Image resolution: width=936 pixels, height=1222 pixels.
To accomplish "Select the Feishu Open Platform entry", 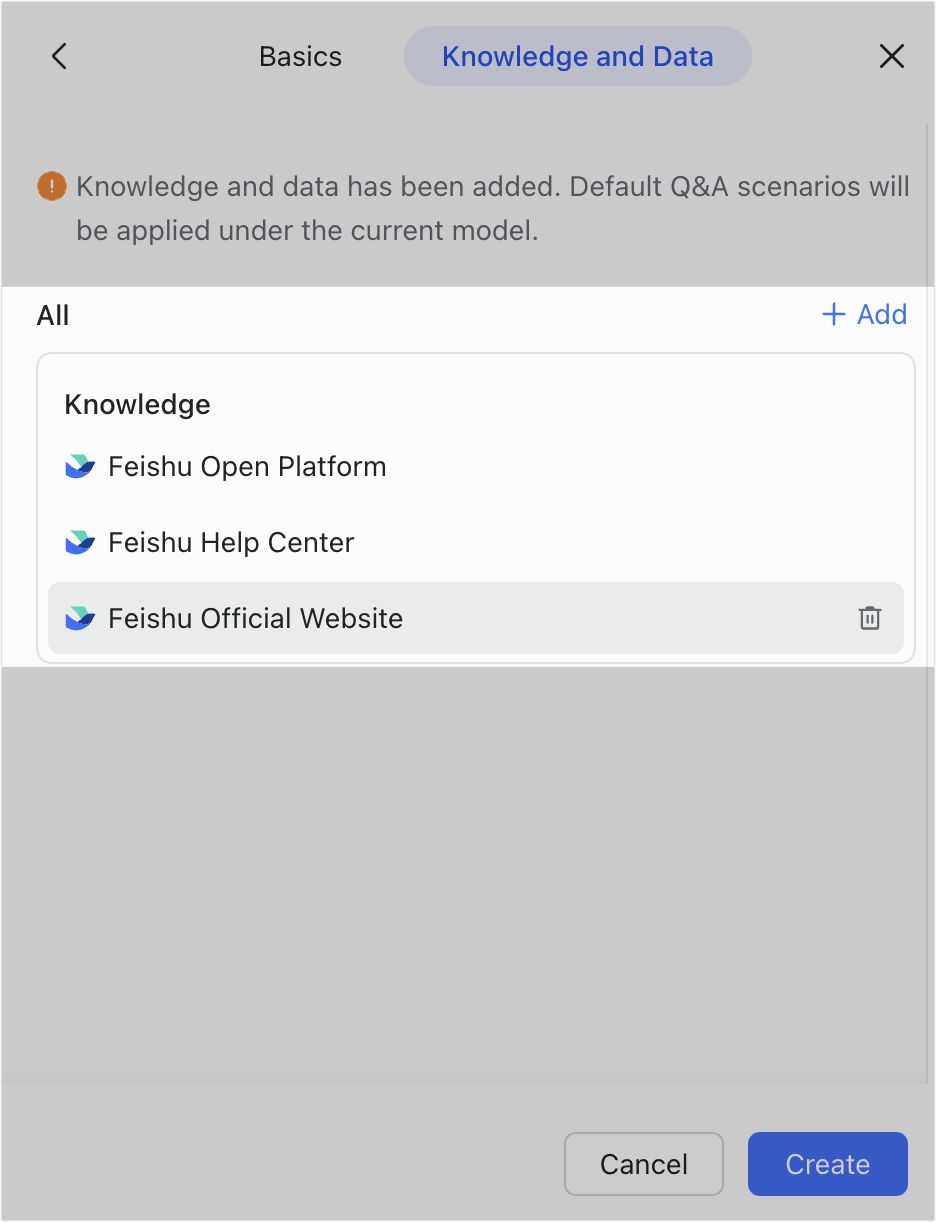I will pyautogui.click(x=247, y=466).
